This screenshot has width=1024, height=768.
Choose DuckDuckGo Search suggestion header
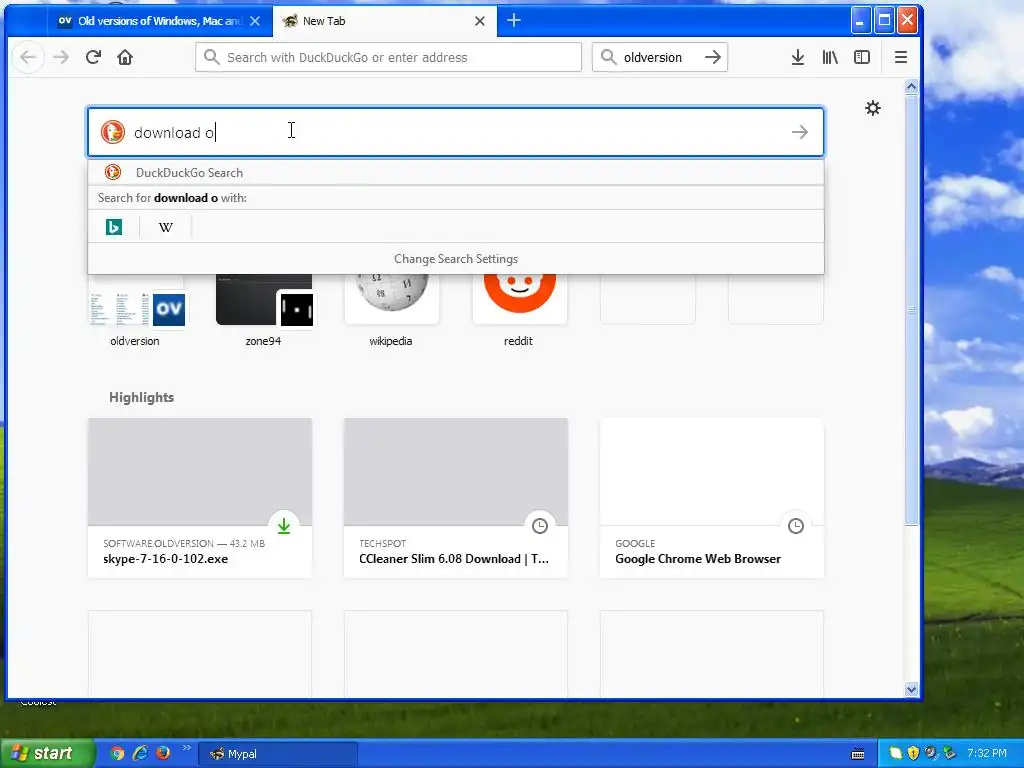[456, 172]
